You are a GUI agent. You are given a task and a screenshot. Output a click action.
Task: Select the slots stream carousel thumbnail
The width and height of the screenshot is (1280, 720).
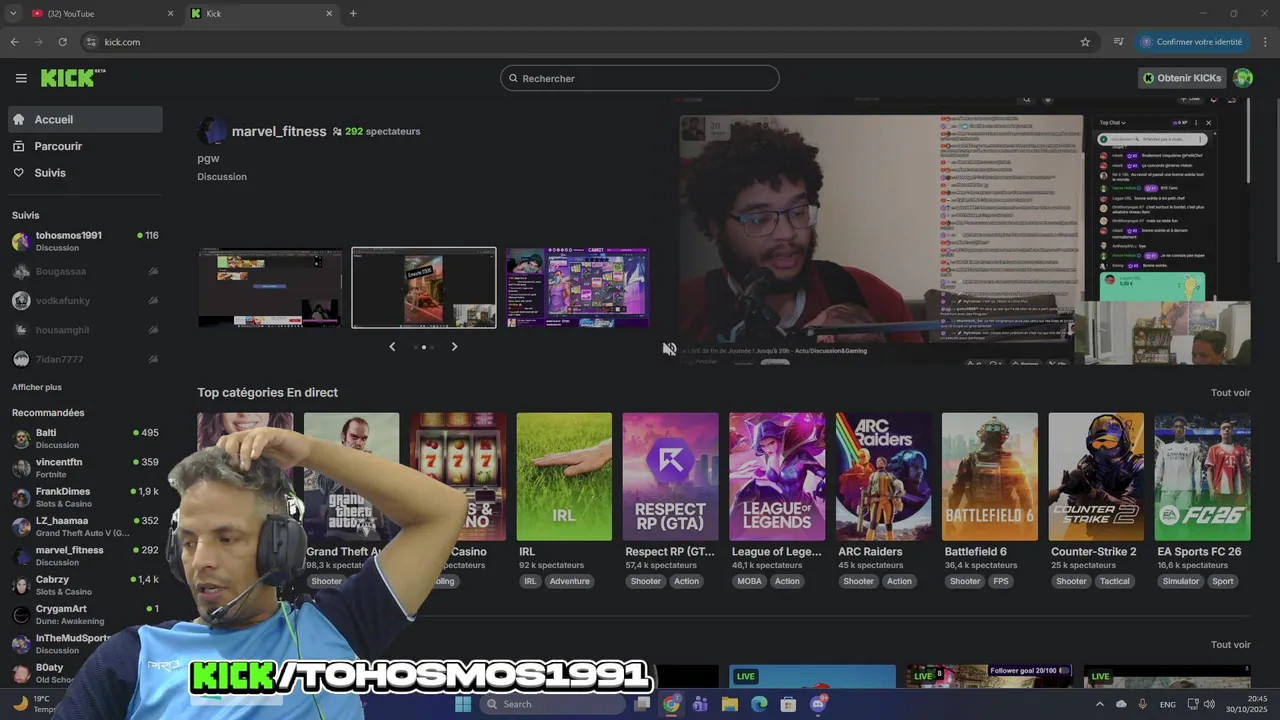coord(577,288)
